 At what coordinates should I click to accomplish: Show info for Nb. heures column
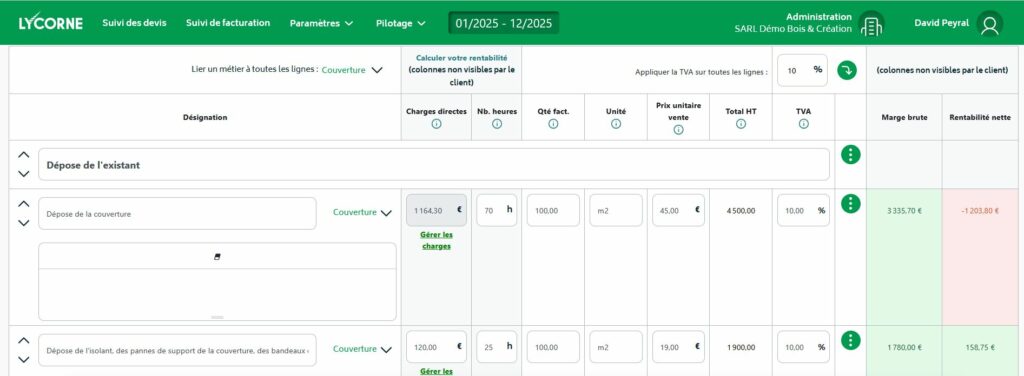tap(496, 124)
